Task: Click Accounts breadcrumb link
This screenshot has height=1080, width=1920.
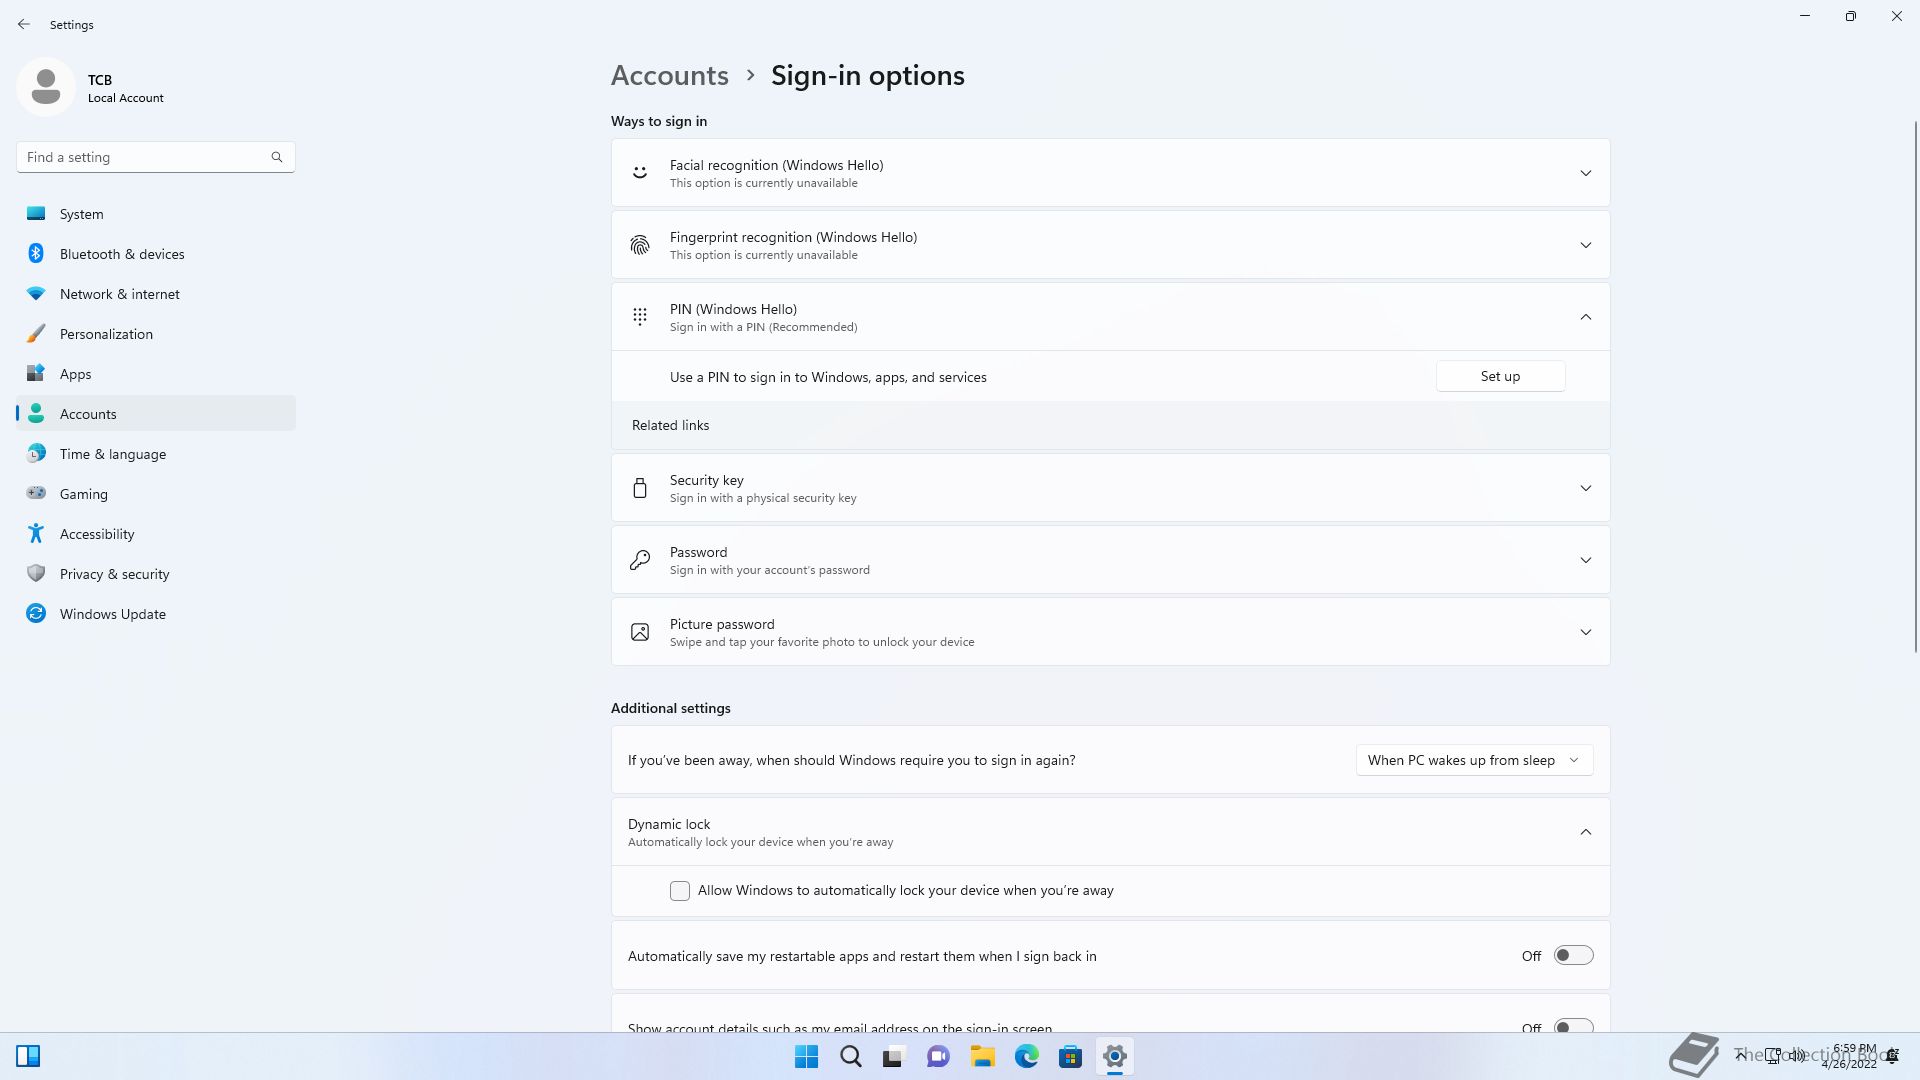Action: [670, 76]
